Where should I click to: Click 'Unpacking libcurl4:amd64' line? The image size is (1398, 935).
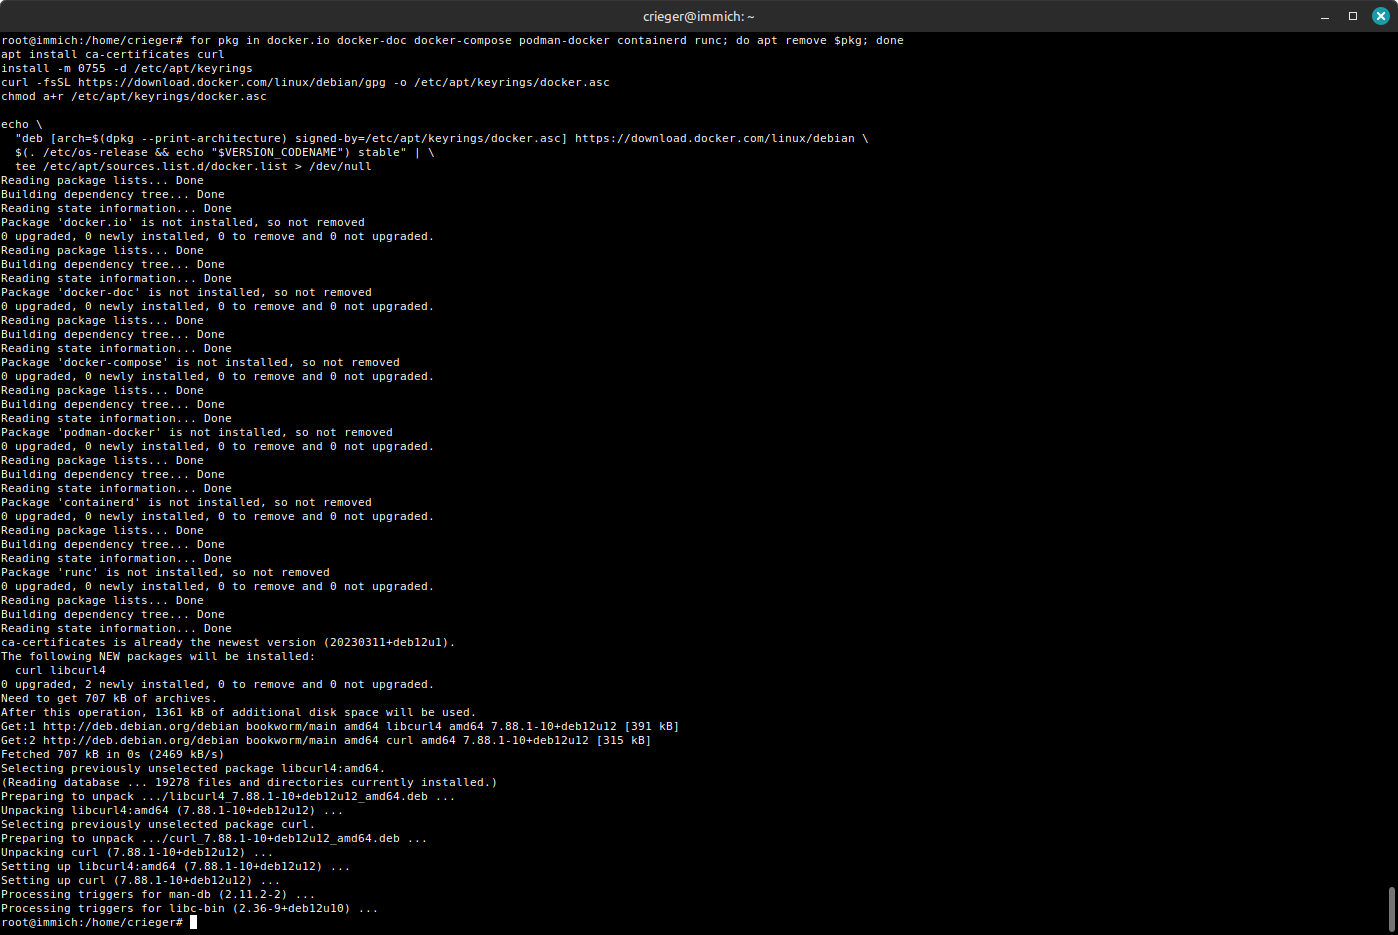click(x=172, y=810)
